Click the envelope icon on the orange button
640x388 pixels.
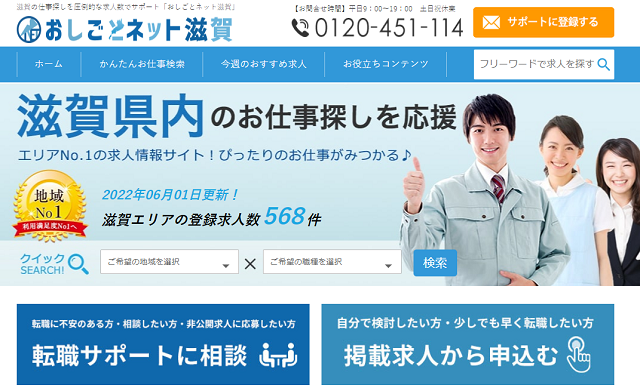coord(491,22)
